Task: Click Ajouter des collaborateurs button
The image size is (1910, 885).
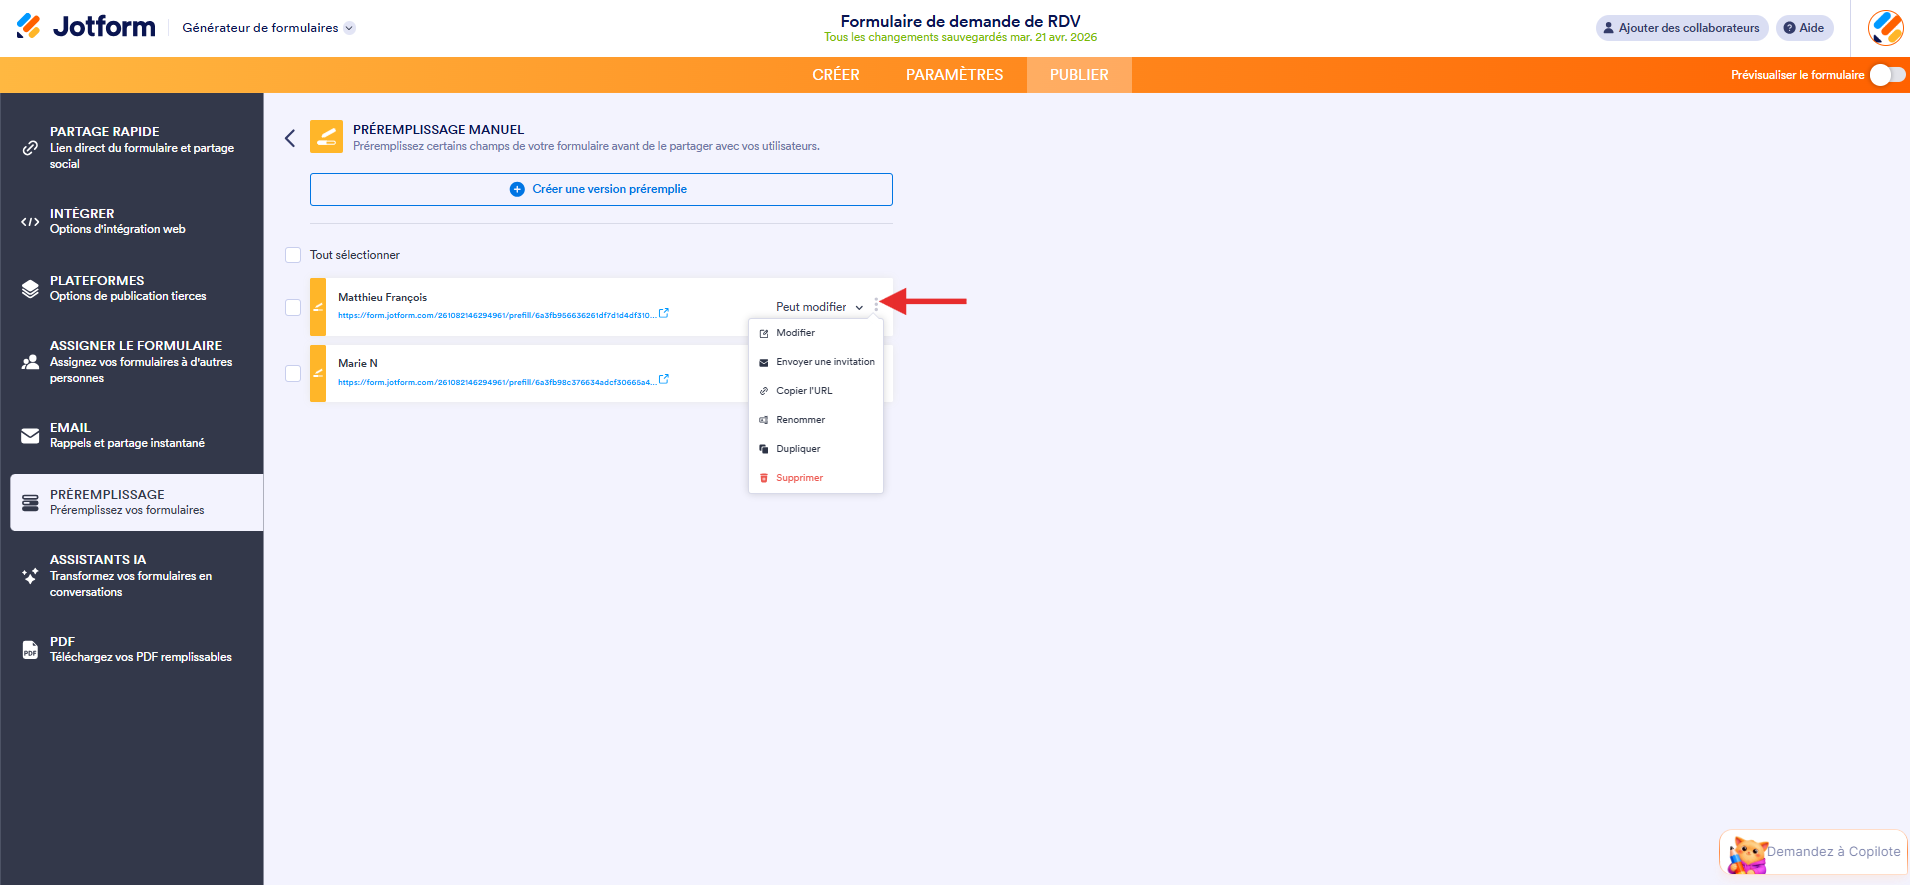Action: pos(1682,28)
